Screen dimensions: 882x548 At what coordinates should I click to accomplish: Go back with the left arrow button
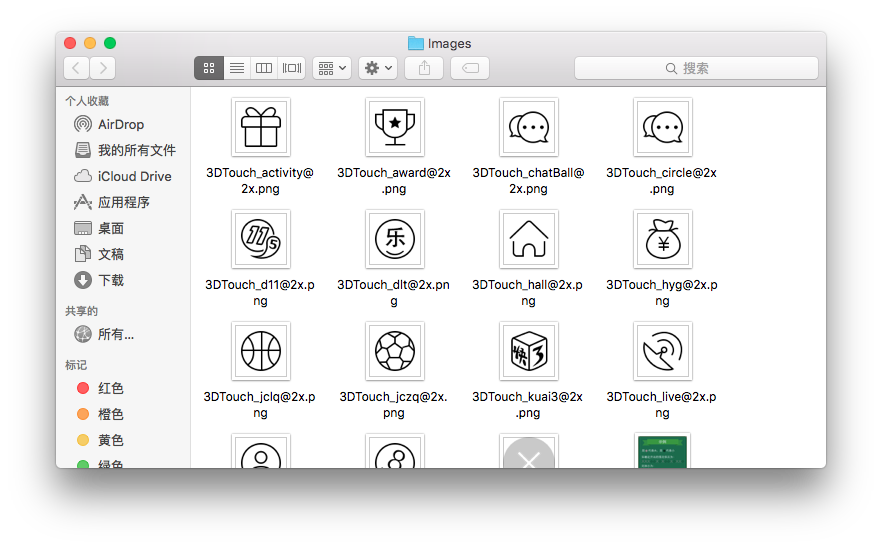(x=76, y=68)
